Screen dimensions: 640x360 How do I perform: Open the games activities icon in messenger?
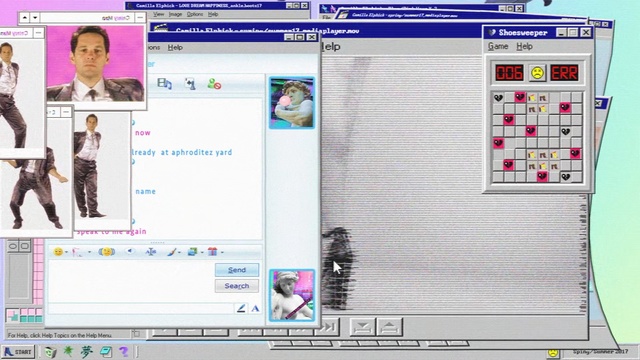pos(190,84)
